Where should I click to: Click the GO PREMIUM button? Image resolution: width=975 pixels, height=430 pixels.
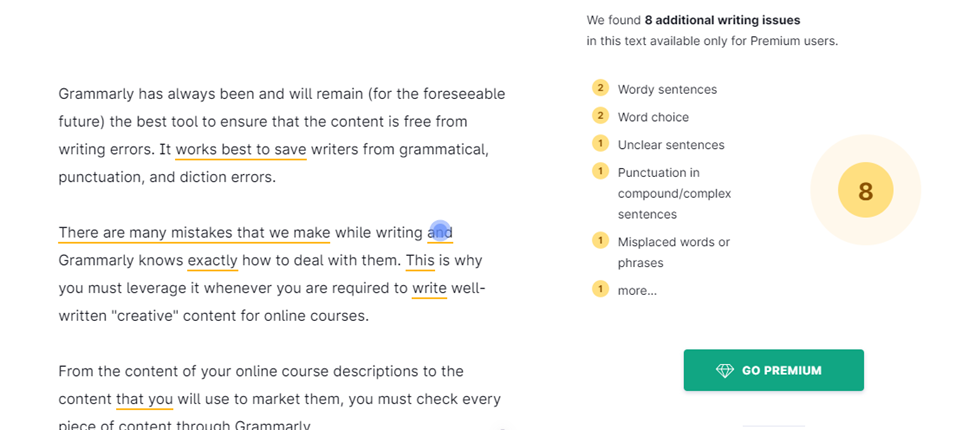pos(773,370)
